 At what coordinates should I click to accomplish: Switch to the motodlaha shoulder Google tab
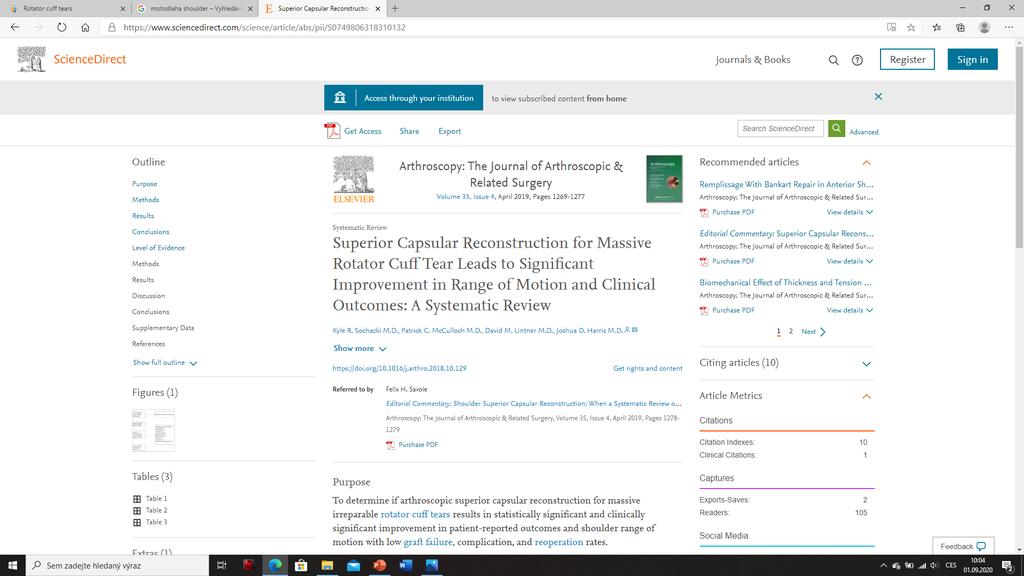[x=195, y=8]
